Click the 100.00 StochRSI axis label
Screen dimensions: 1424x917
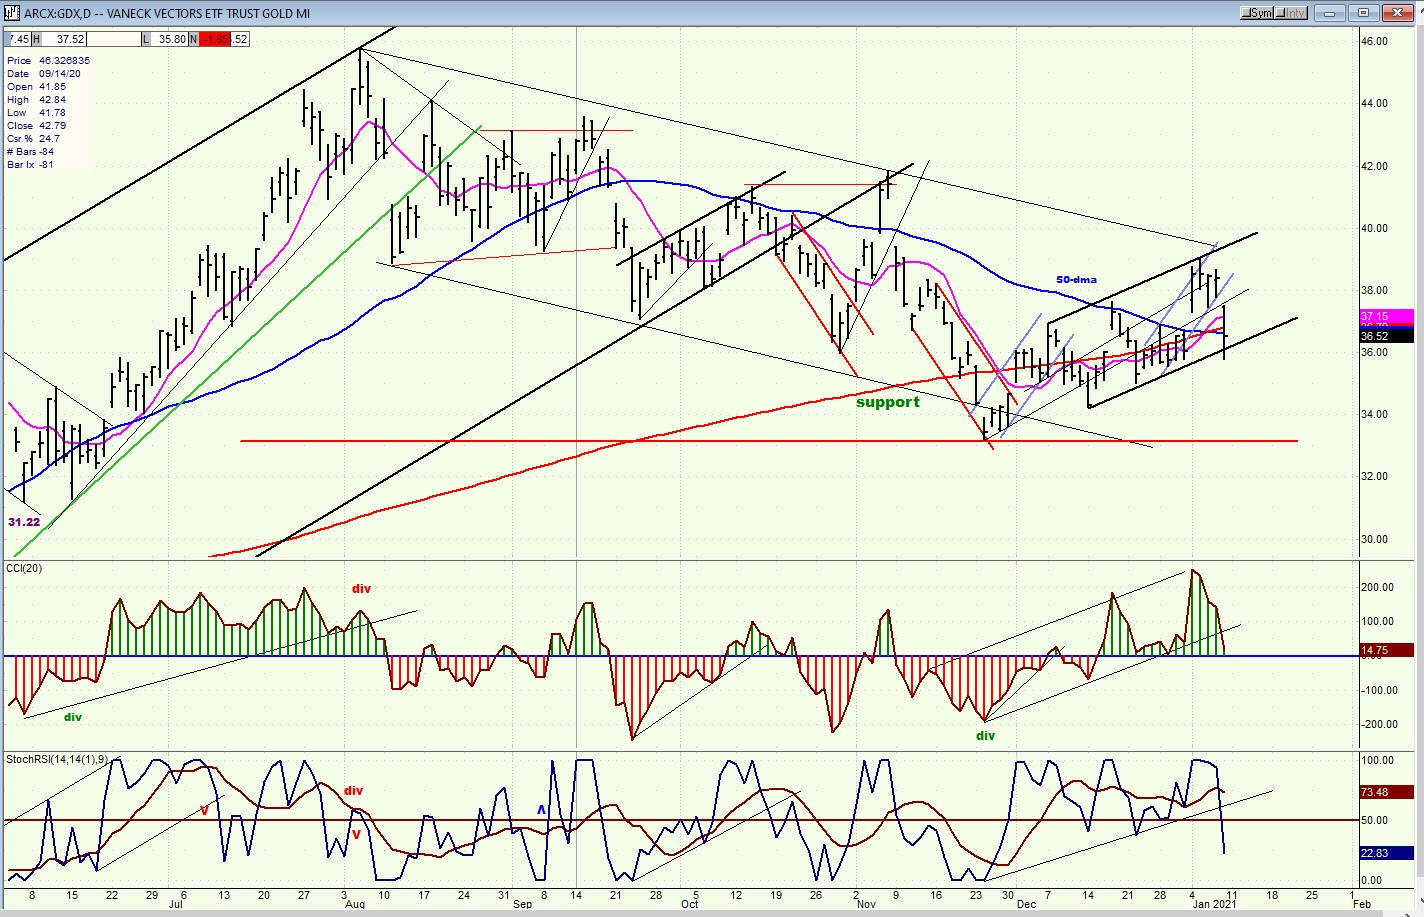(1378, 760)
